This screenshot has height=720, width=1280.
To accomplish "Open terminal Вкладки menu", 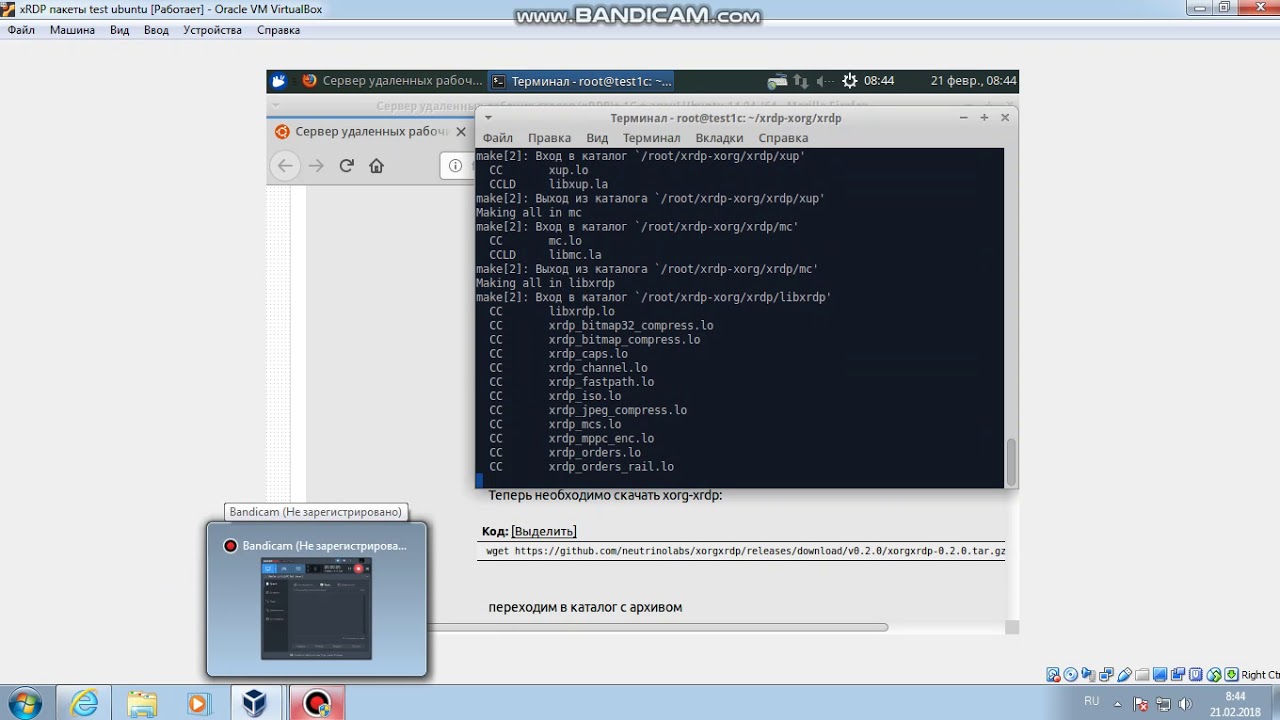I will (x=719, y=138).
